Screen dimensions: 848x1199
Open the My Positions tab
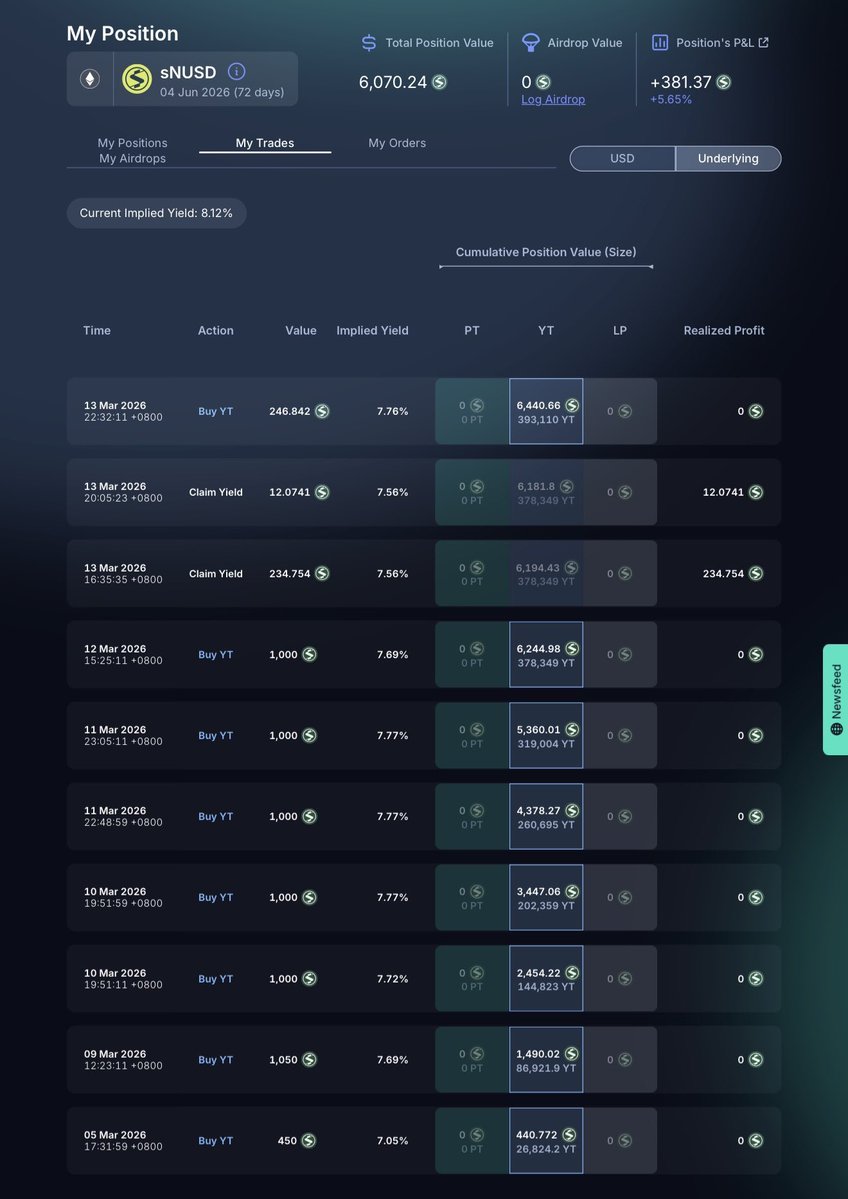132,143
